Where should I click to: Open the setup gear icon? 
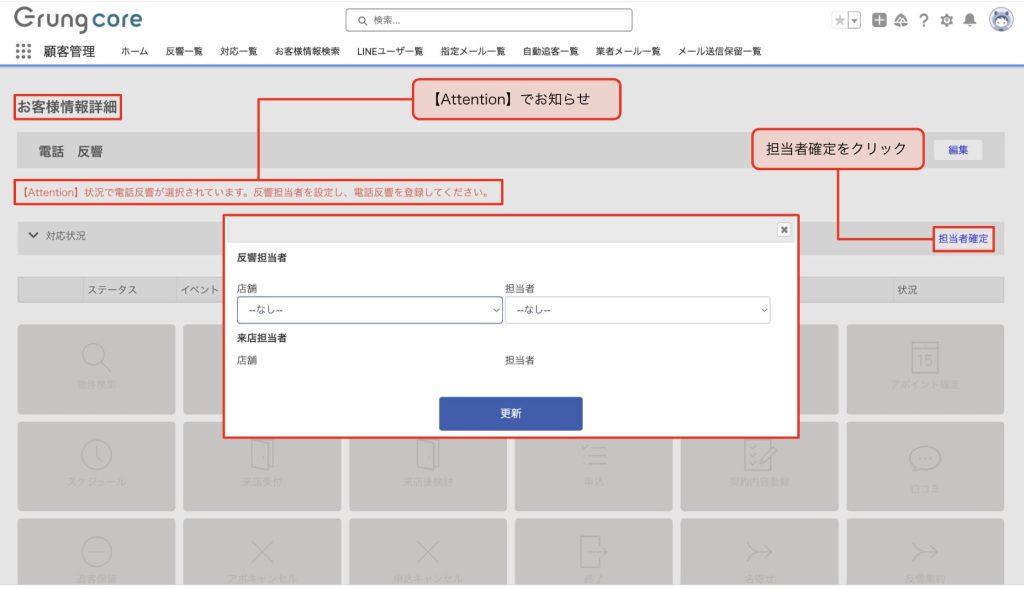pos(946,20)
